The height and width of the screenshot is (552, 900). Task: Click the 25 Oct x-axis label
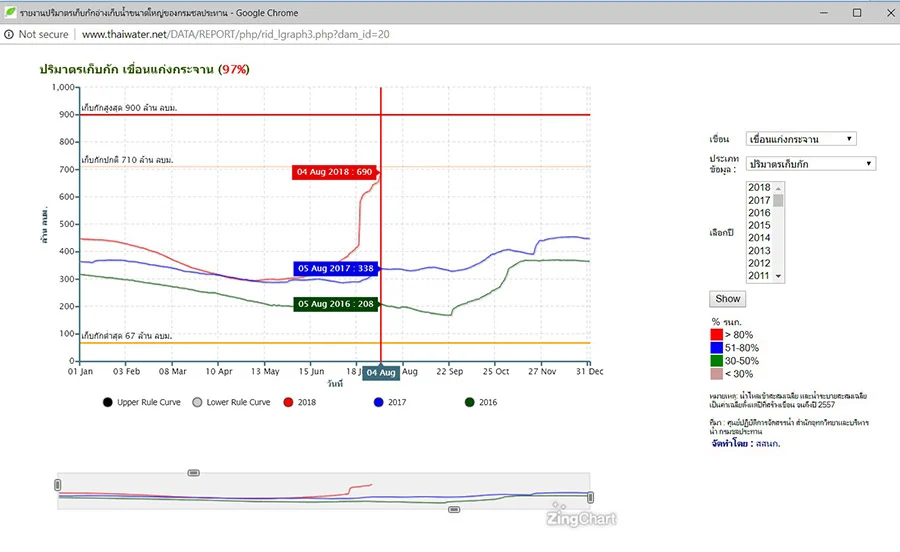[x=496, y=372]
